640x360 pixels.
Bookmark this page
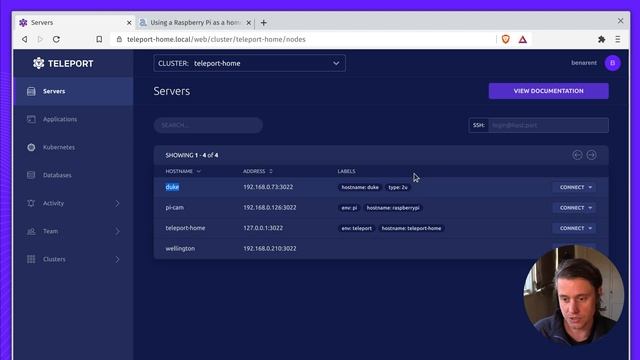[99, 40]
